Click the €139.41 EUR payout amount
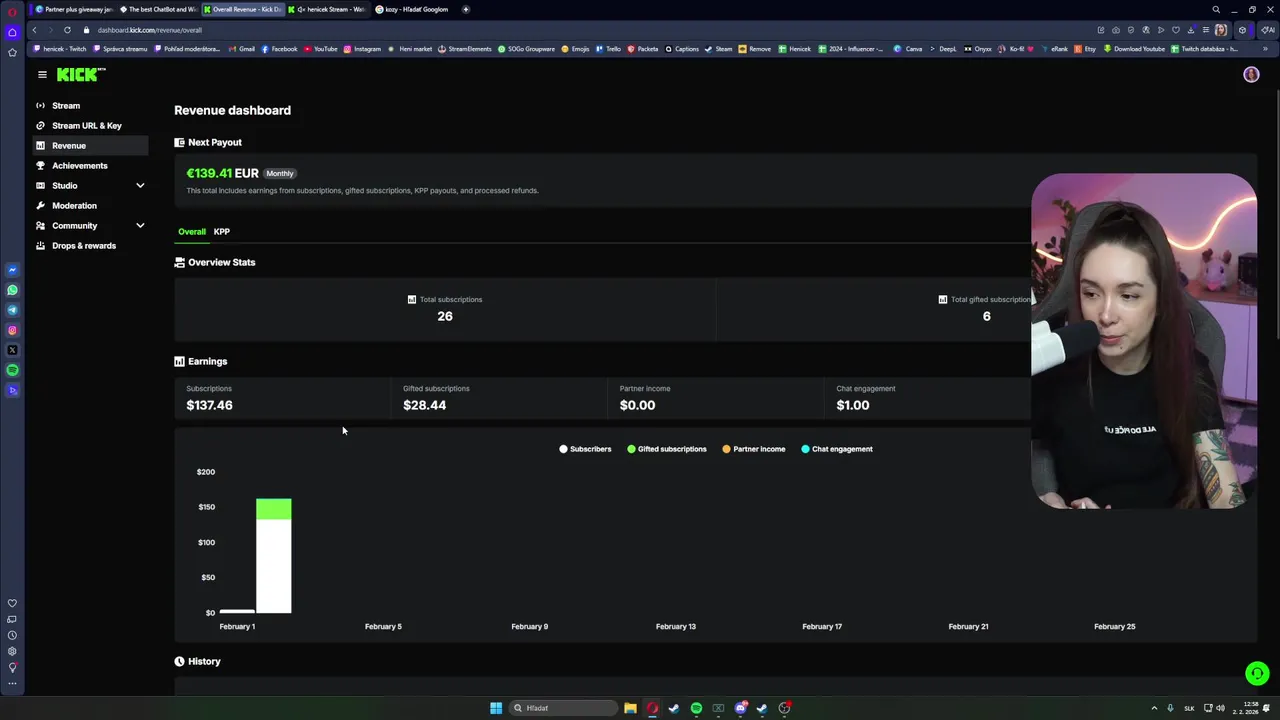Image resolution: width=1280 pixels, height=720 pixels. (222, 173)
